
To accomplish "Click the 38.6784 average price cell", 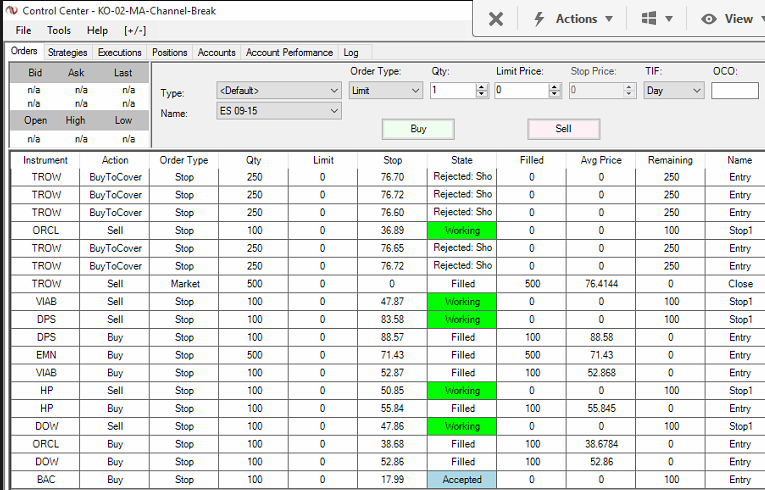I will [x=601, y=444].
